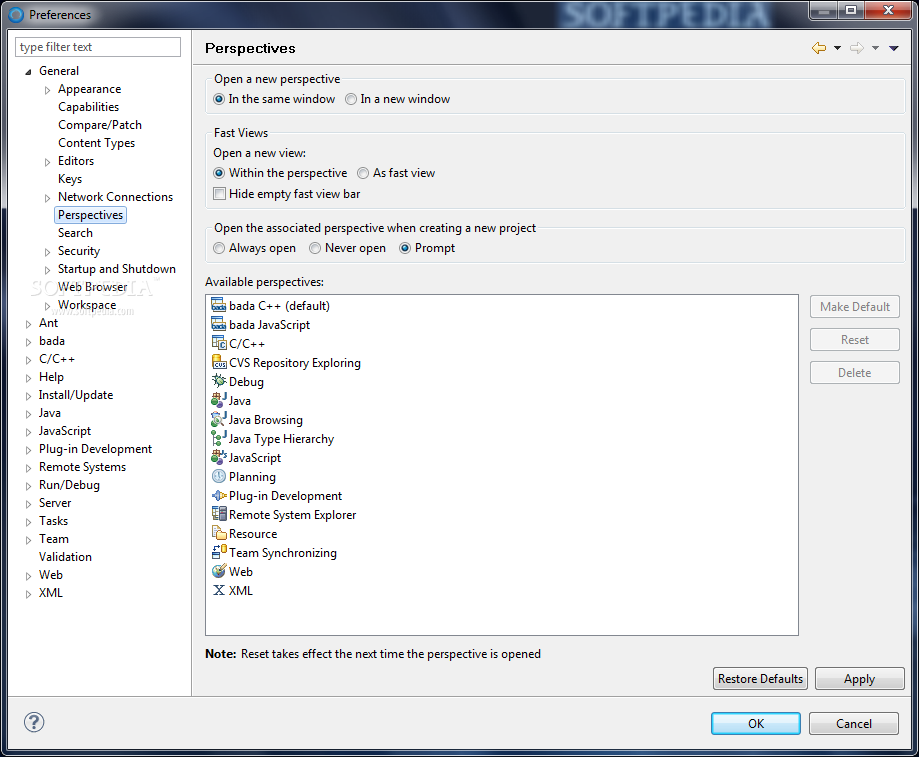
Task: Click the Web perspective globe icon
Action: (219, 571)
